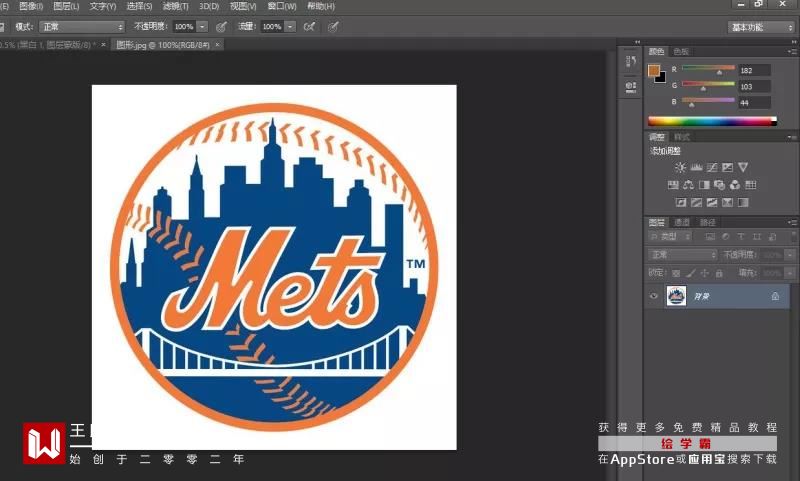Switch to the 通道 channels tab
This screenshot has height=481, width=800.
[682, 222]
